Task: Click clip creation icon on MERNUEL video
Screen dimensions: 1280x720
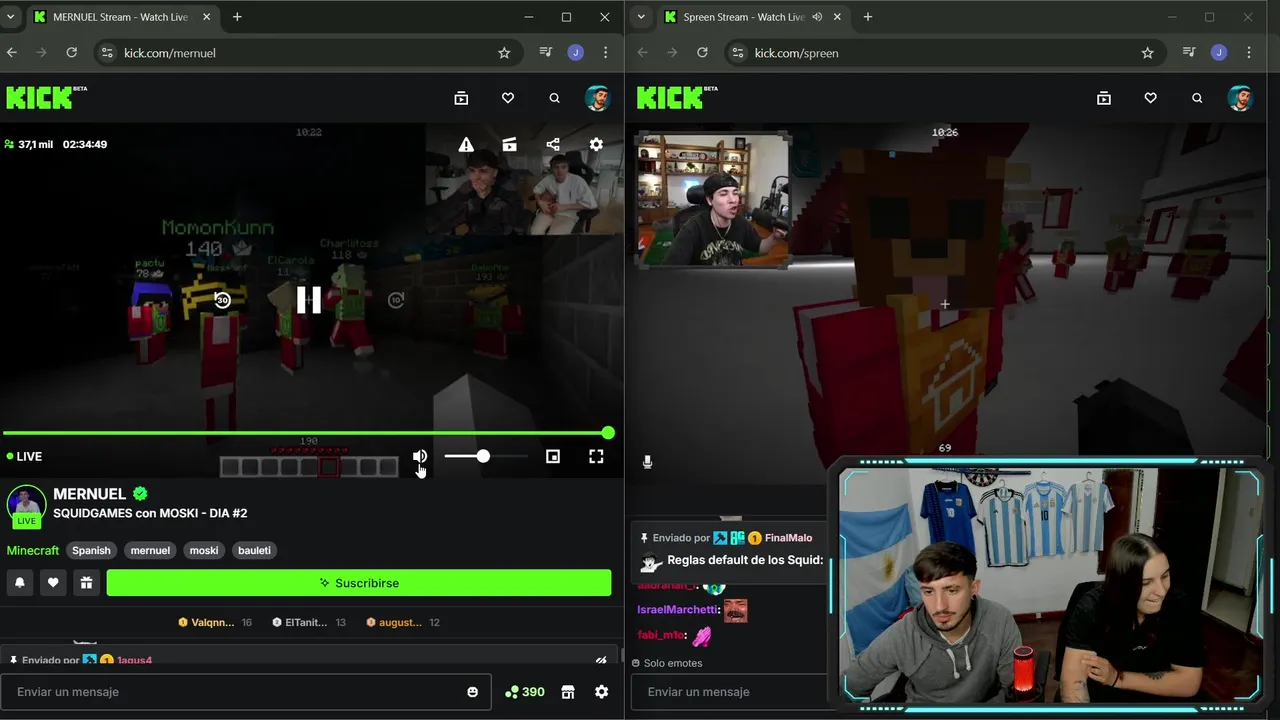Action: point(509,145)
